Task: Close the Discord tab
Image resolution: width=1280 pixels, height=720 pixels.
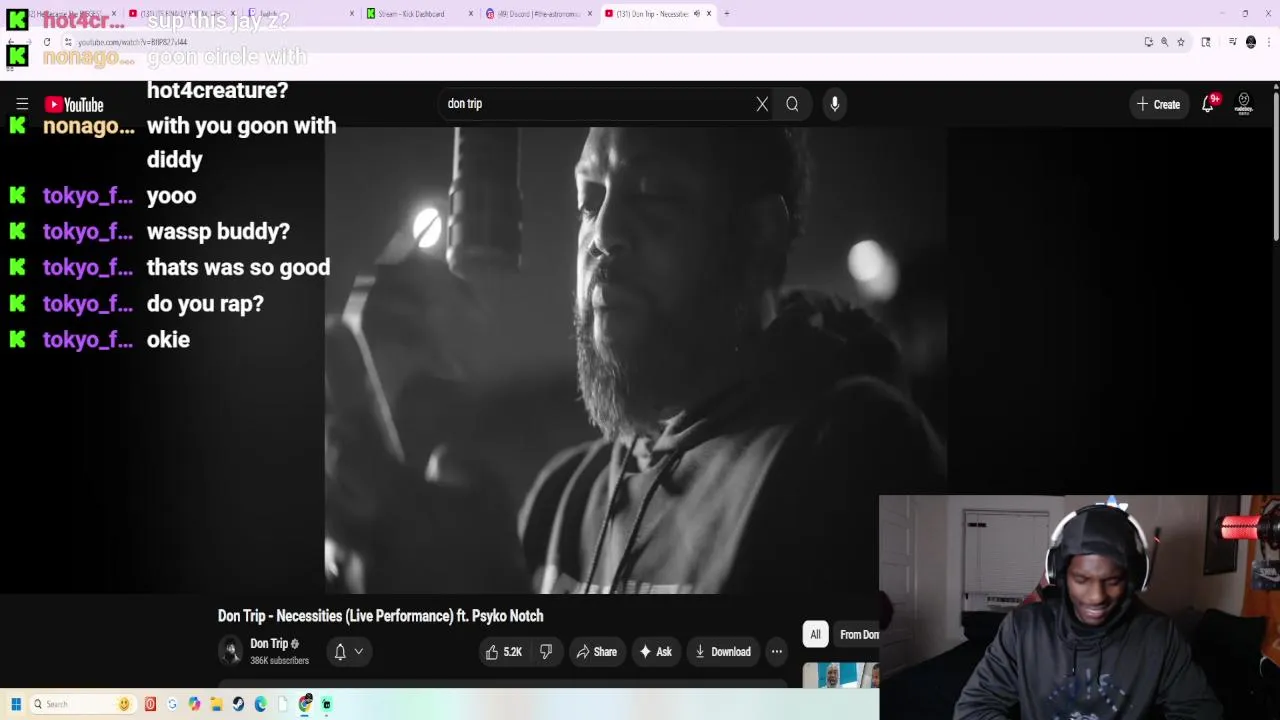Action: (x=590, y=14)
